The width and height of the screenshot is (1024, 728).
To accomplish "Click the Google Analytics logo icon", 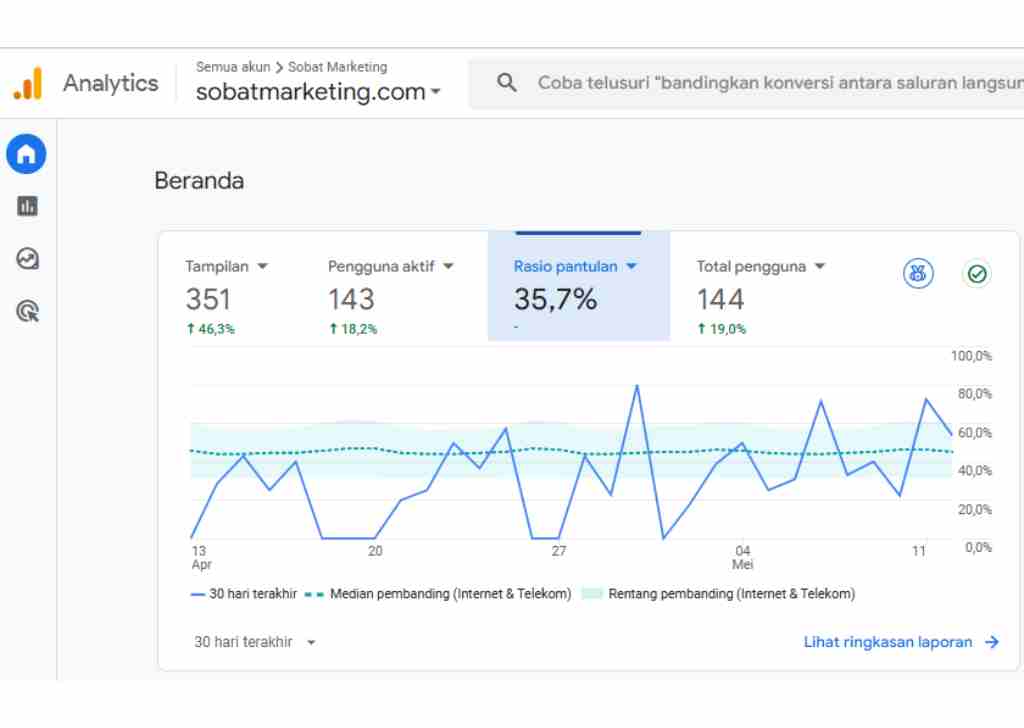I will (x=28, y=83).
